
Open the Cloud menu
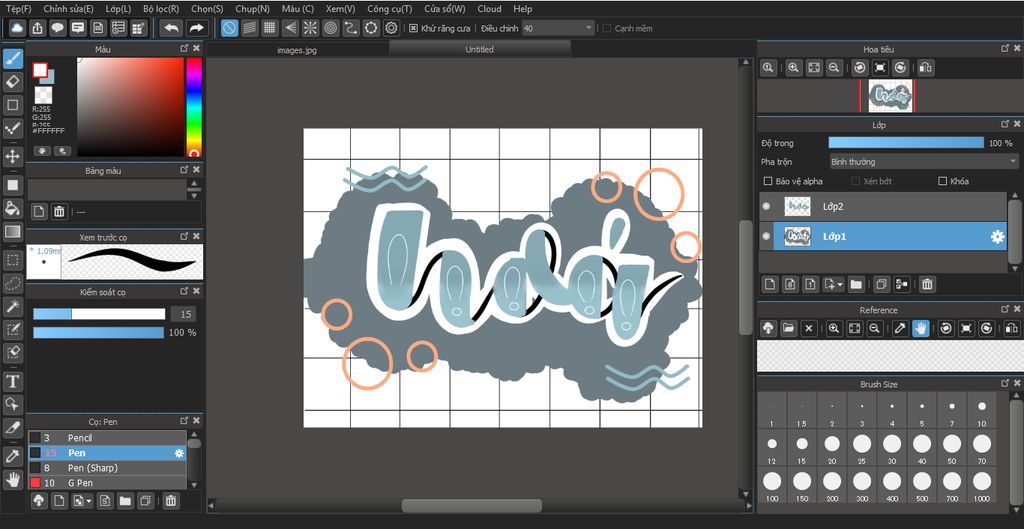[x=489, y=8]
